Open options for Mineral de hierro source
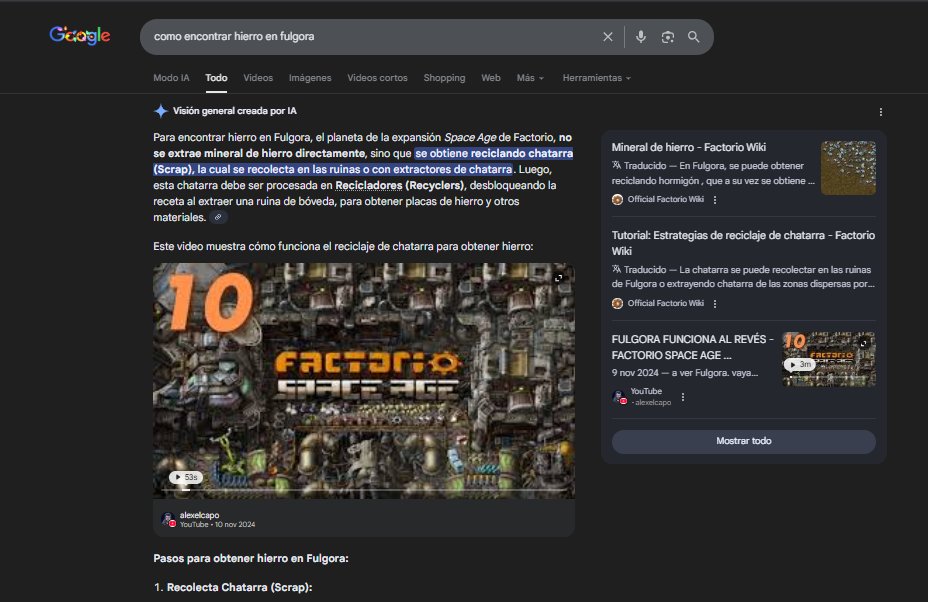Viewport: 928px width, 602px height. pyautogui.click(x=715, y=199)
